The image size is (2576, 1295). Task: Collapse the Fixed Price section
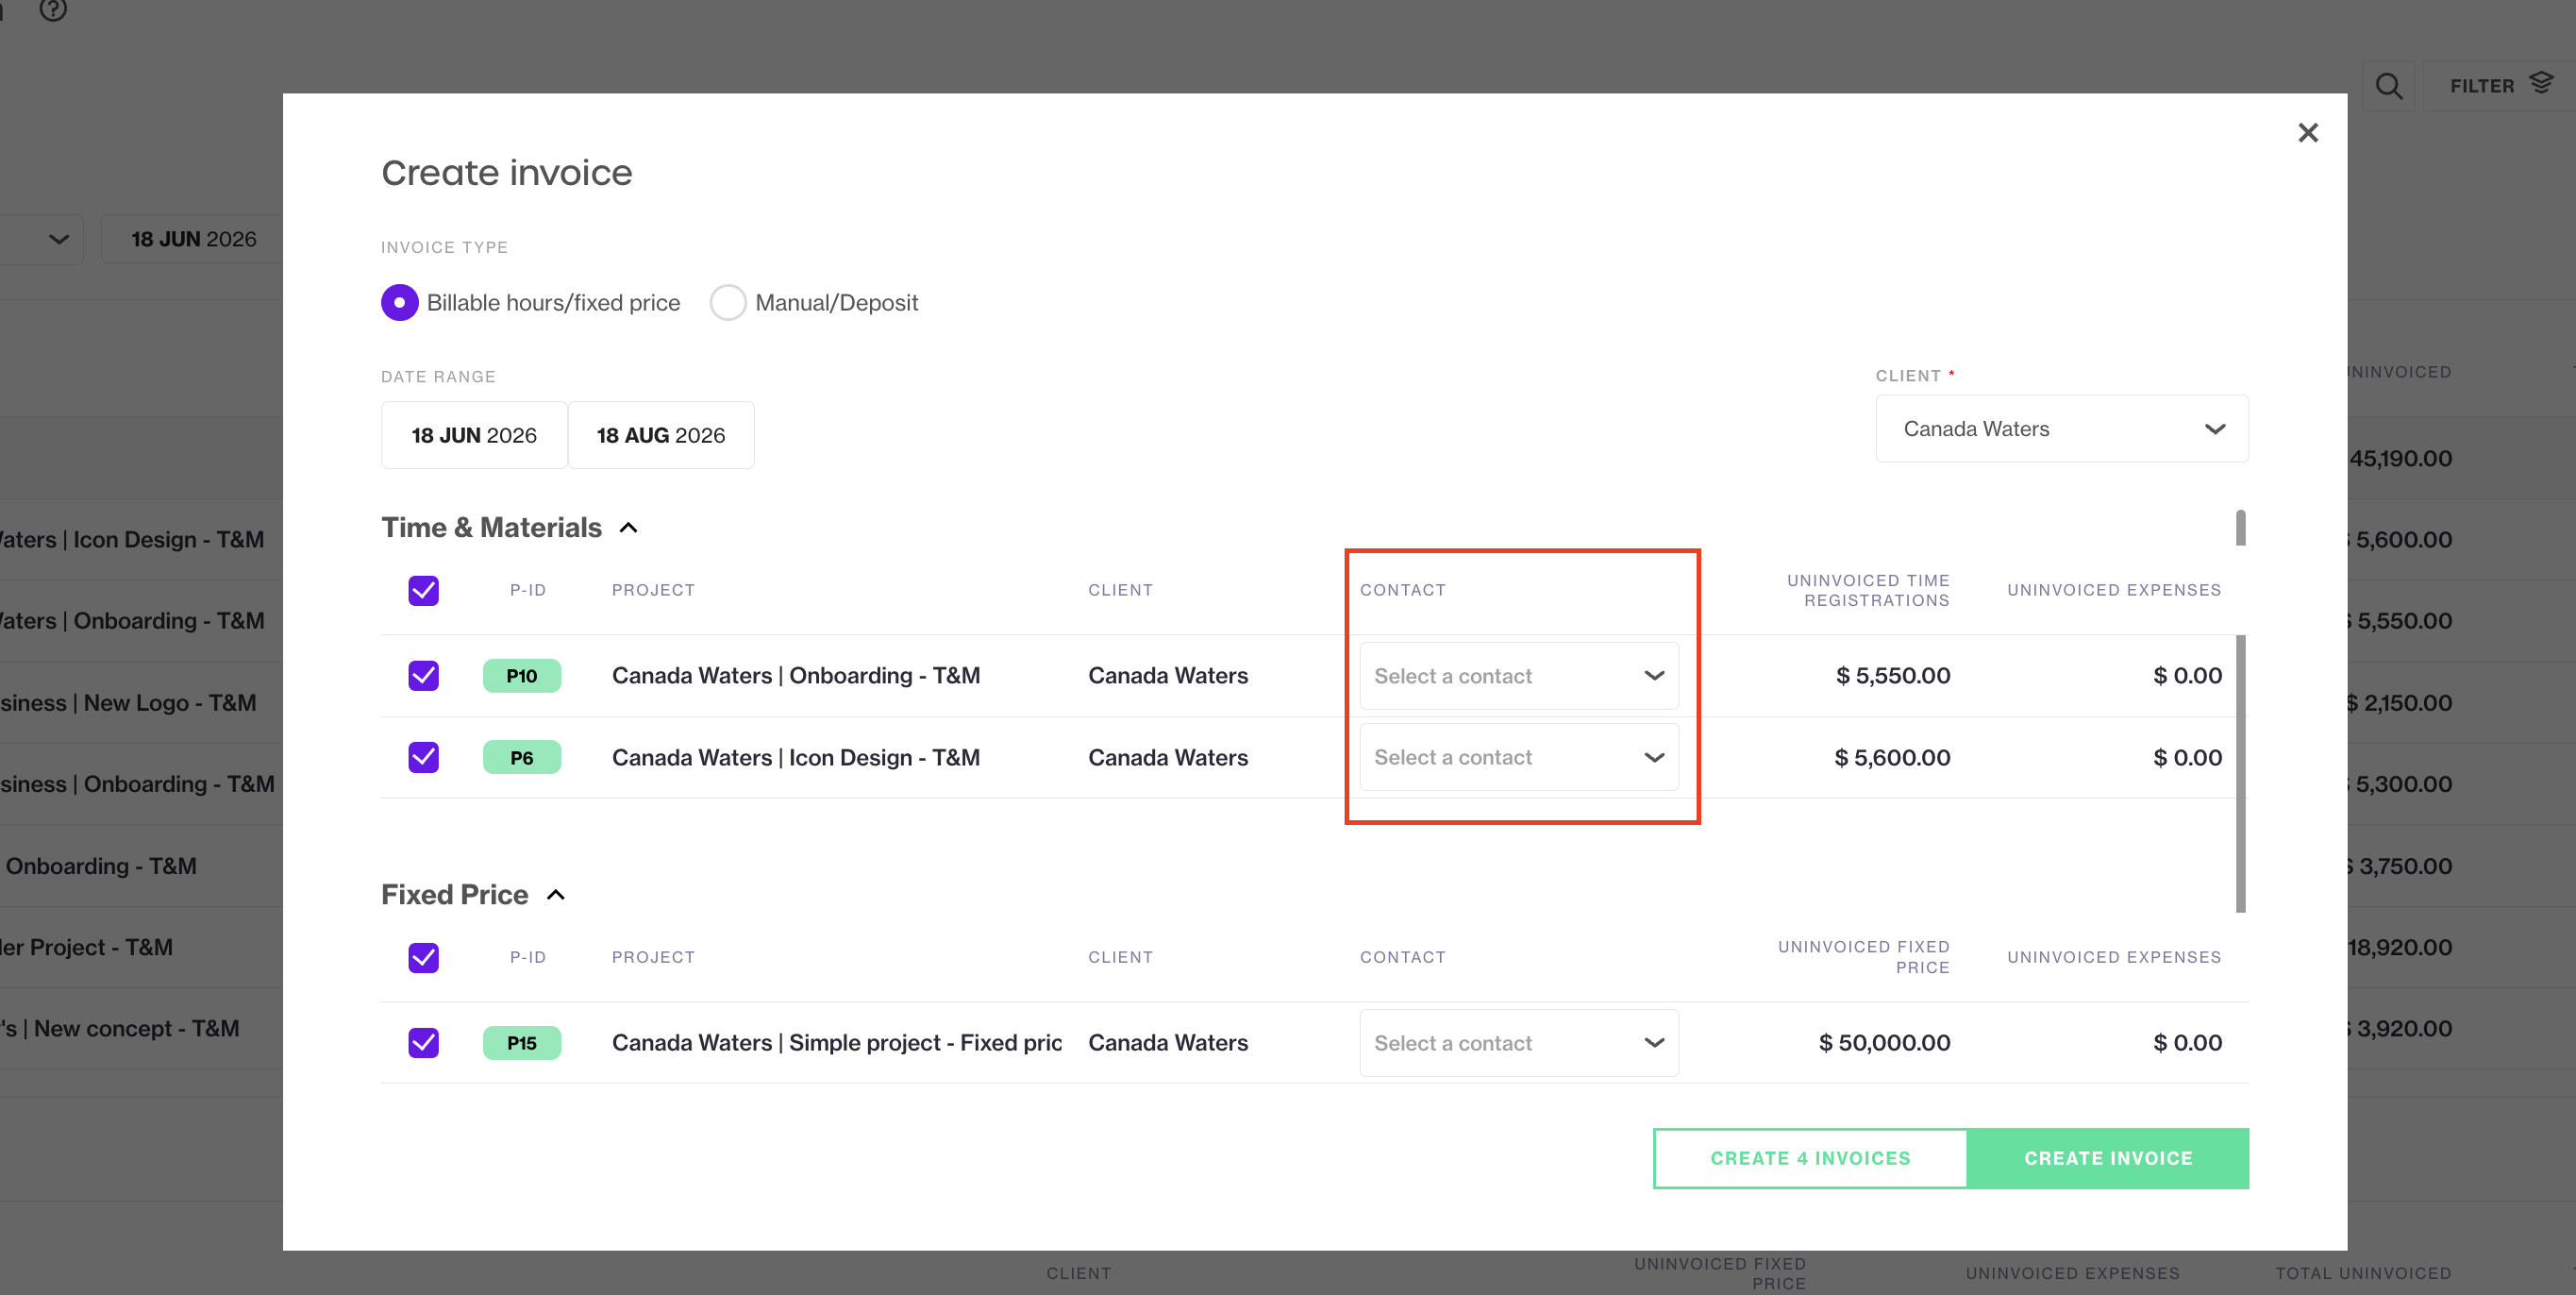(556, 895)
